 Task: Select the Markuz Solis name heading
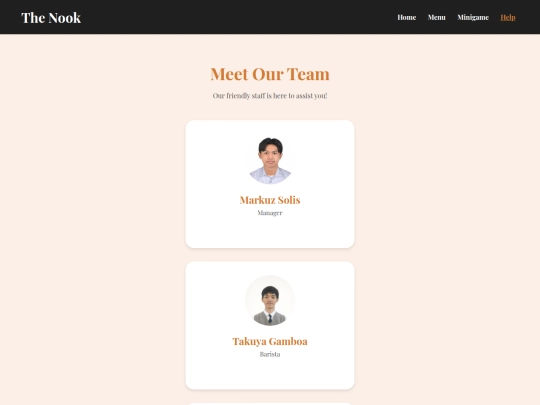click(x=270, y=200)
